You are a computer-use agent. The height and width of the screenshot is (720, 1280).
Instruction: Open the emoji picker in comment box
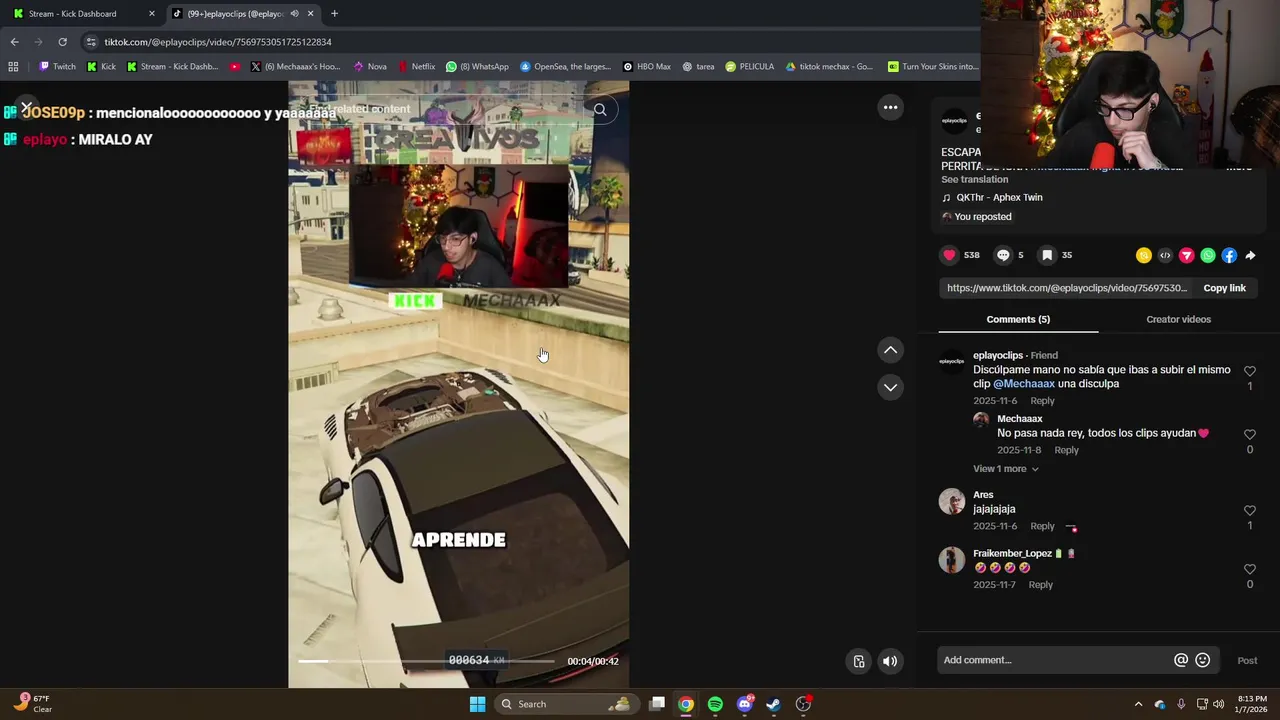tap(1203, 660)
